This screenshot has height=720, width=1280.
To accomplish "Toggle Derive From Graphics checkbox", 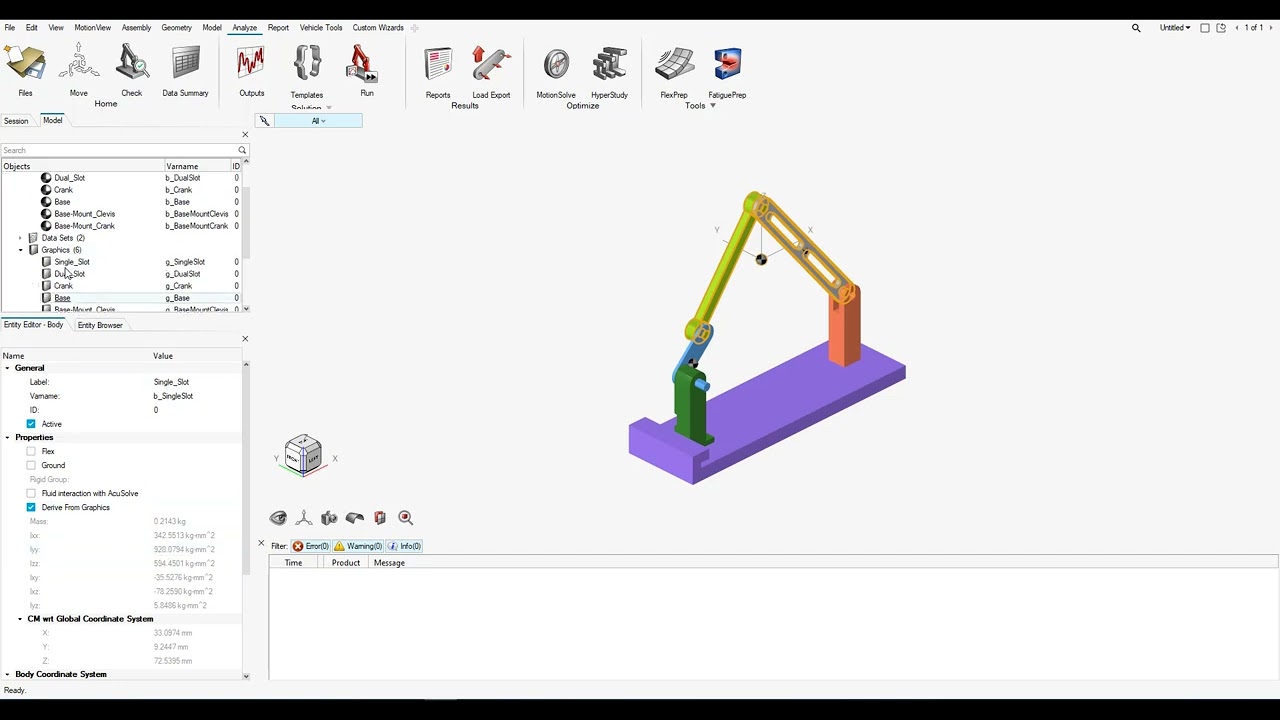I will coord(31,508).
